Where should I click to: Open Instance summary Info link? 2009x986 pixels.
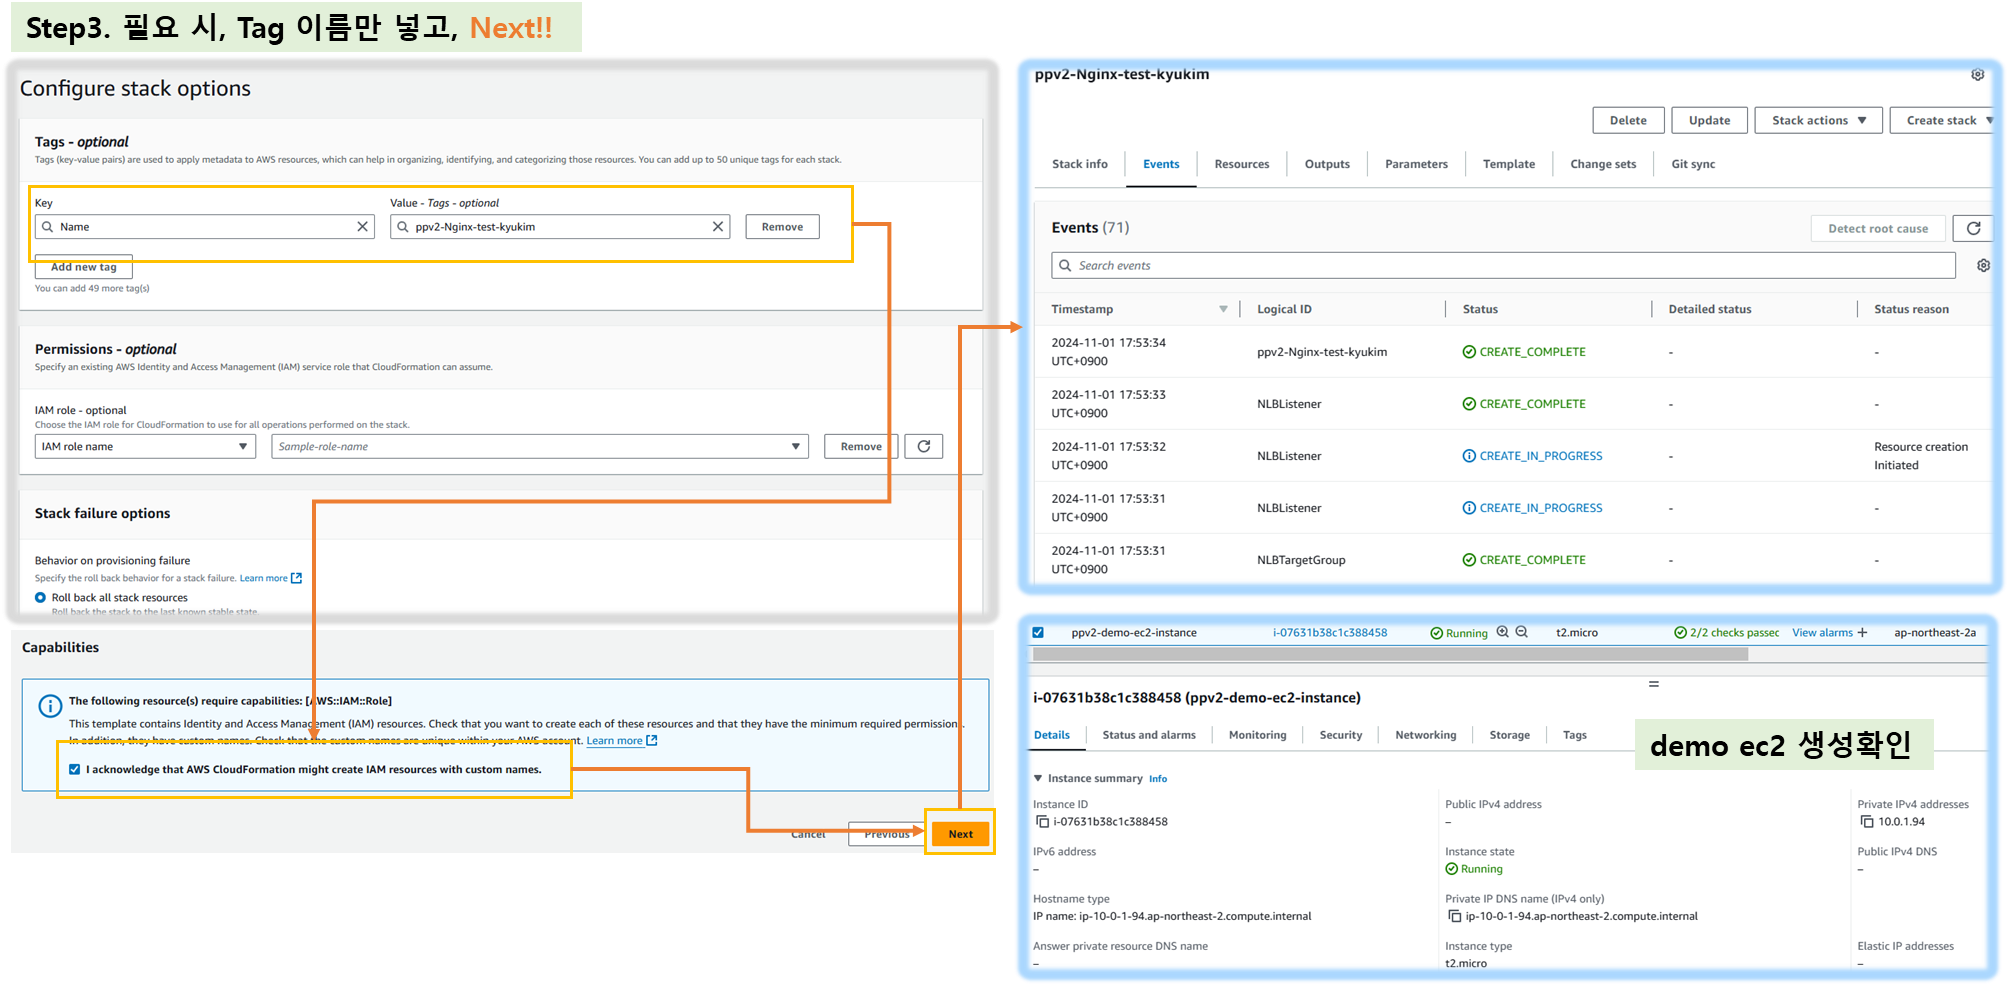coord(1158,779)
